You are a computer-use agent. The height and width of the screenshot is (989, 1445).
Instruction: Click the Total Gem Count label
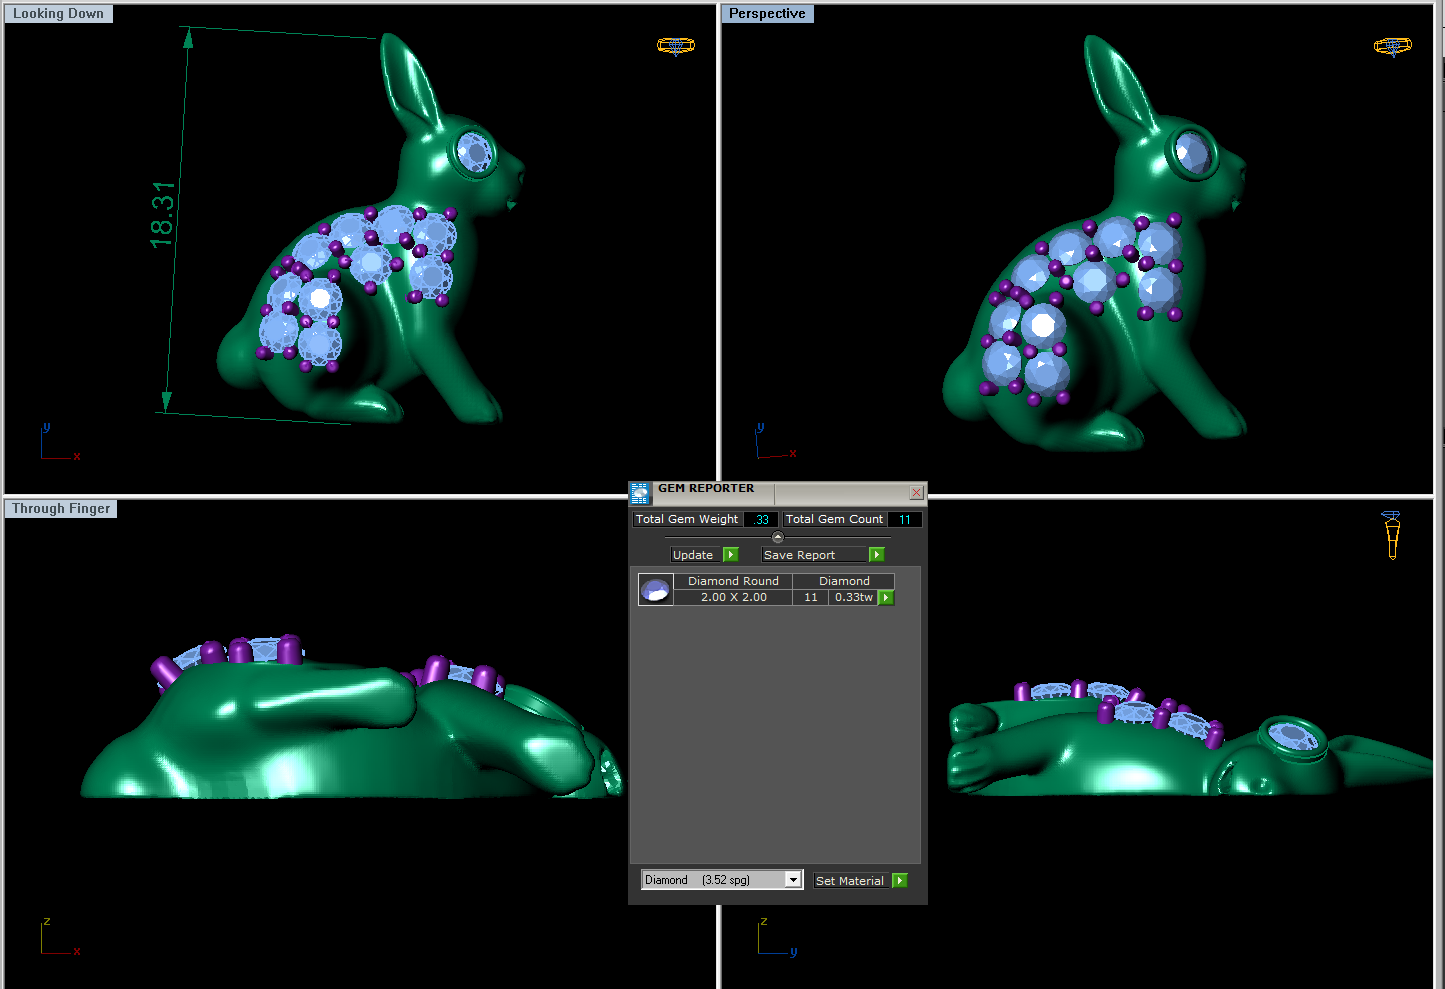point(834,520)
